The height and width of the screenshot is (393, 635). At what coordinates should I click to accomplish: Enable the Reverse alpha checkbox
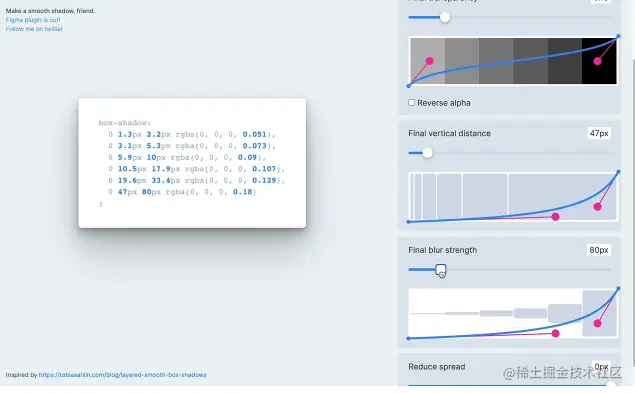click(411, 103)
